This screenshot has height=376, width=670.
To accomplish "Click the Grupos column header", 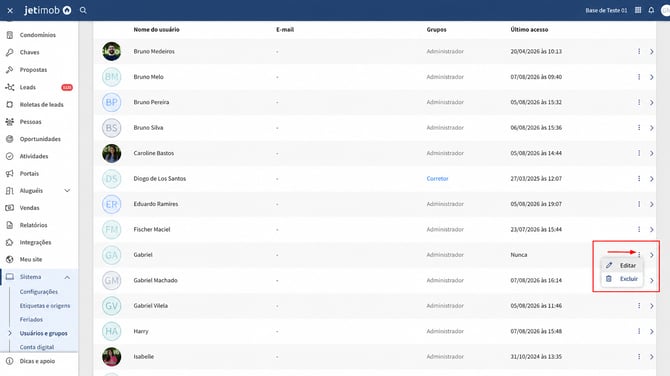I will [436, 29].
